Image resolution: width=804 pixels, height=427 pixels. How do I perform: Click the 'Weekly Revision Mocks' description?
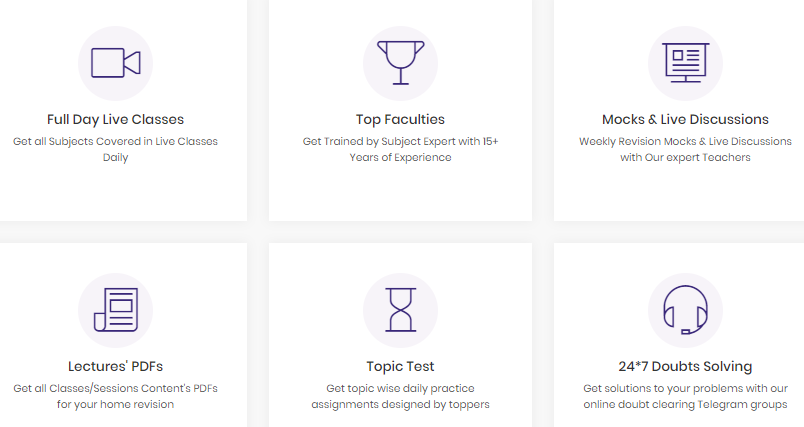click(686, 149)
